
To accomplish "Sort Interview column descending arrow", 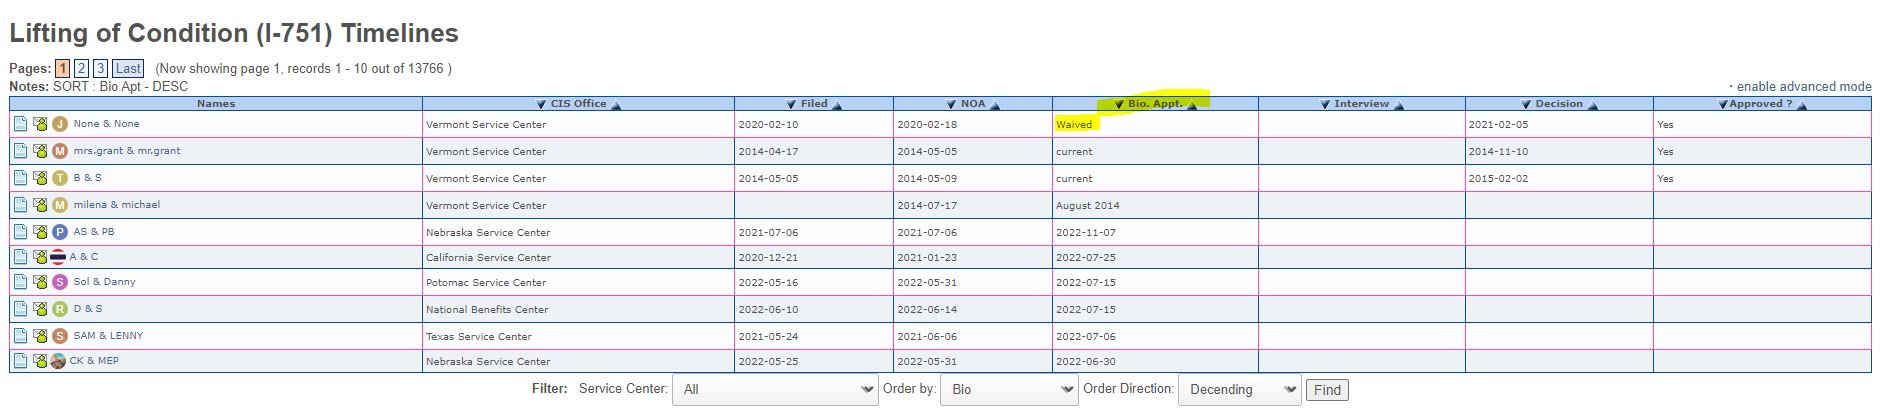I will coord(1325,105).
